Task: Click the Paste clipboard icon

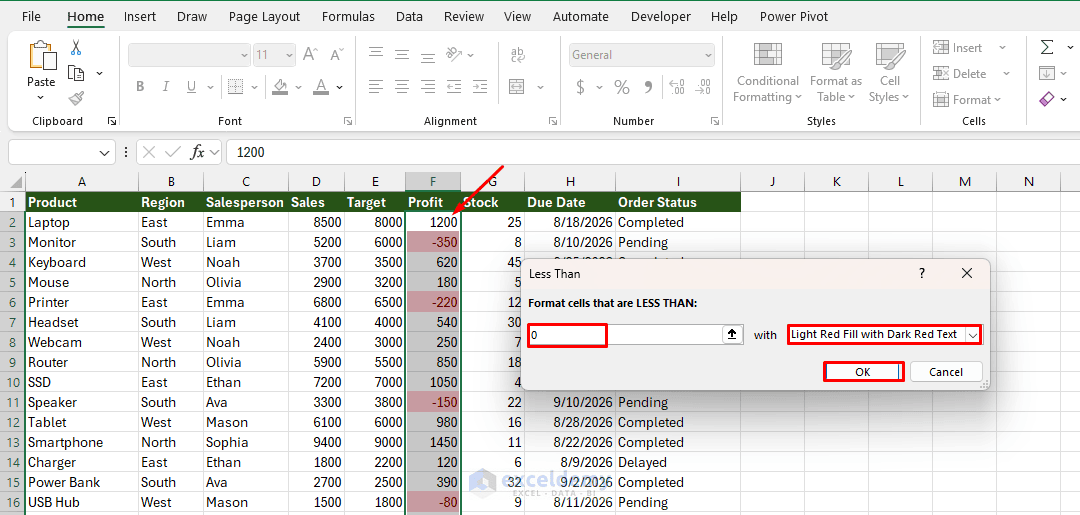Action: tap(41, 56)
